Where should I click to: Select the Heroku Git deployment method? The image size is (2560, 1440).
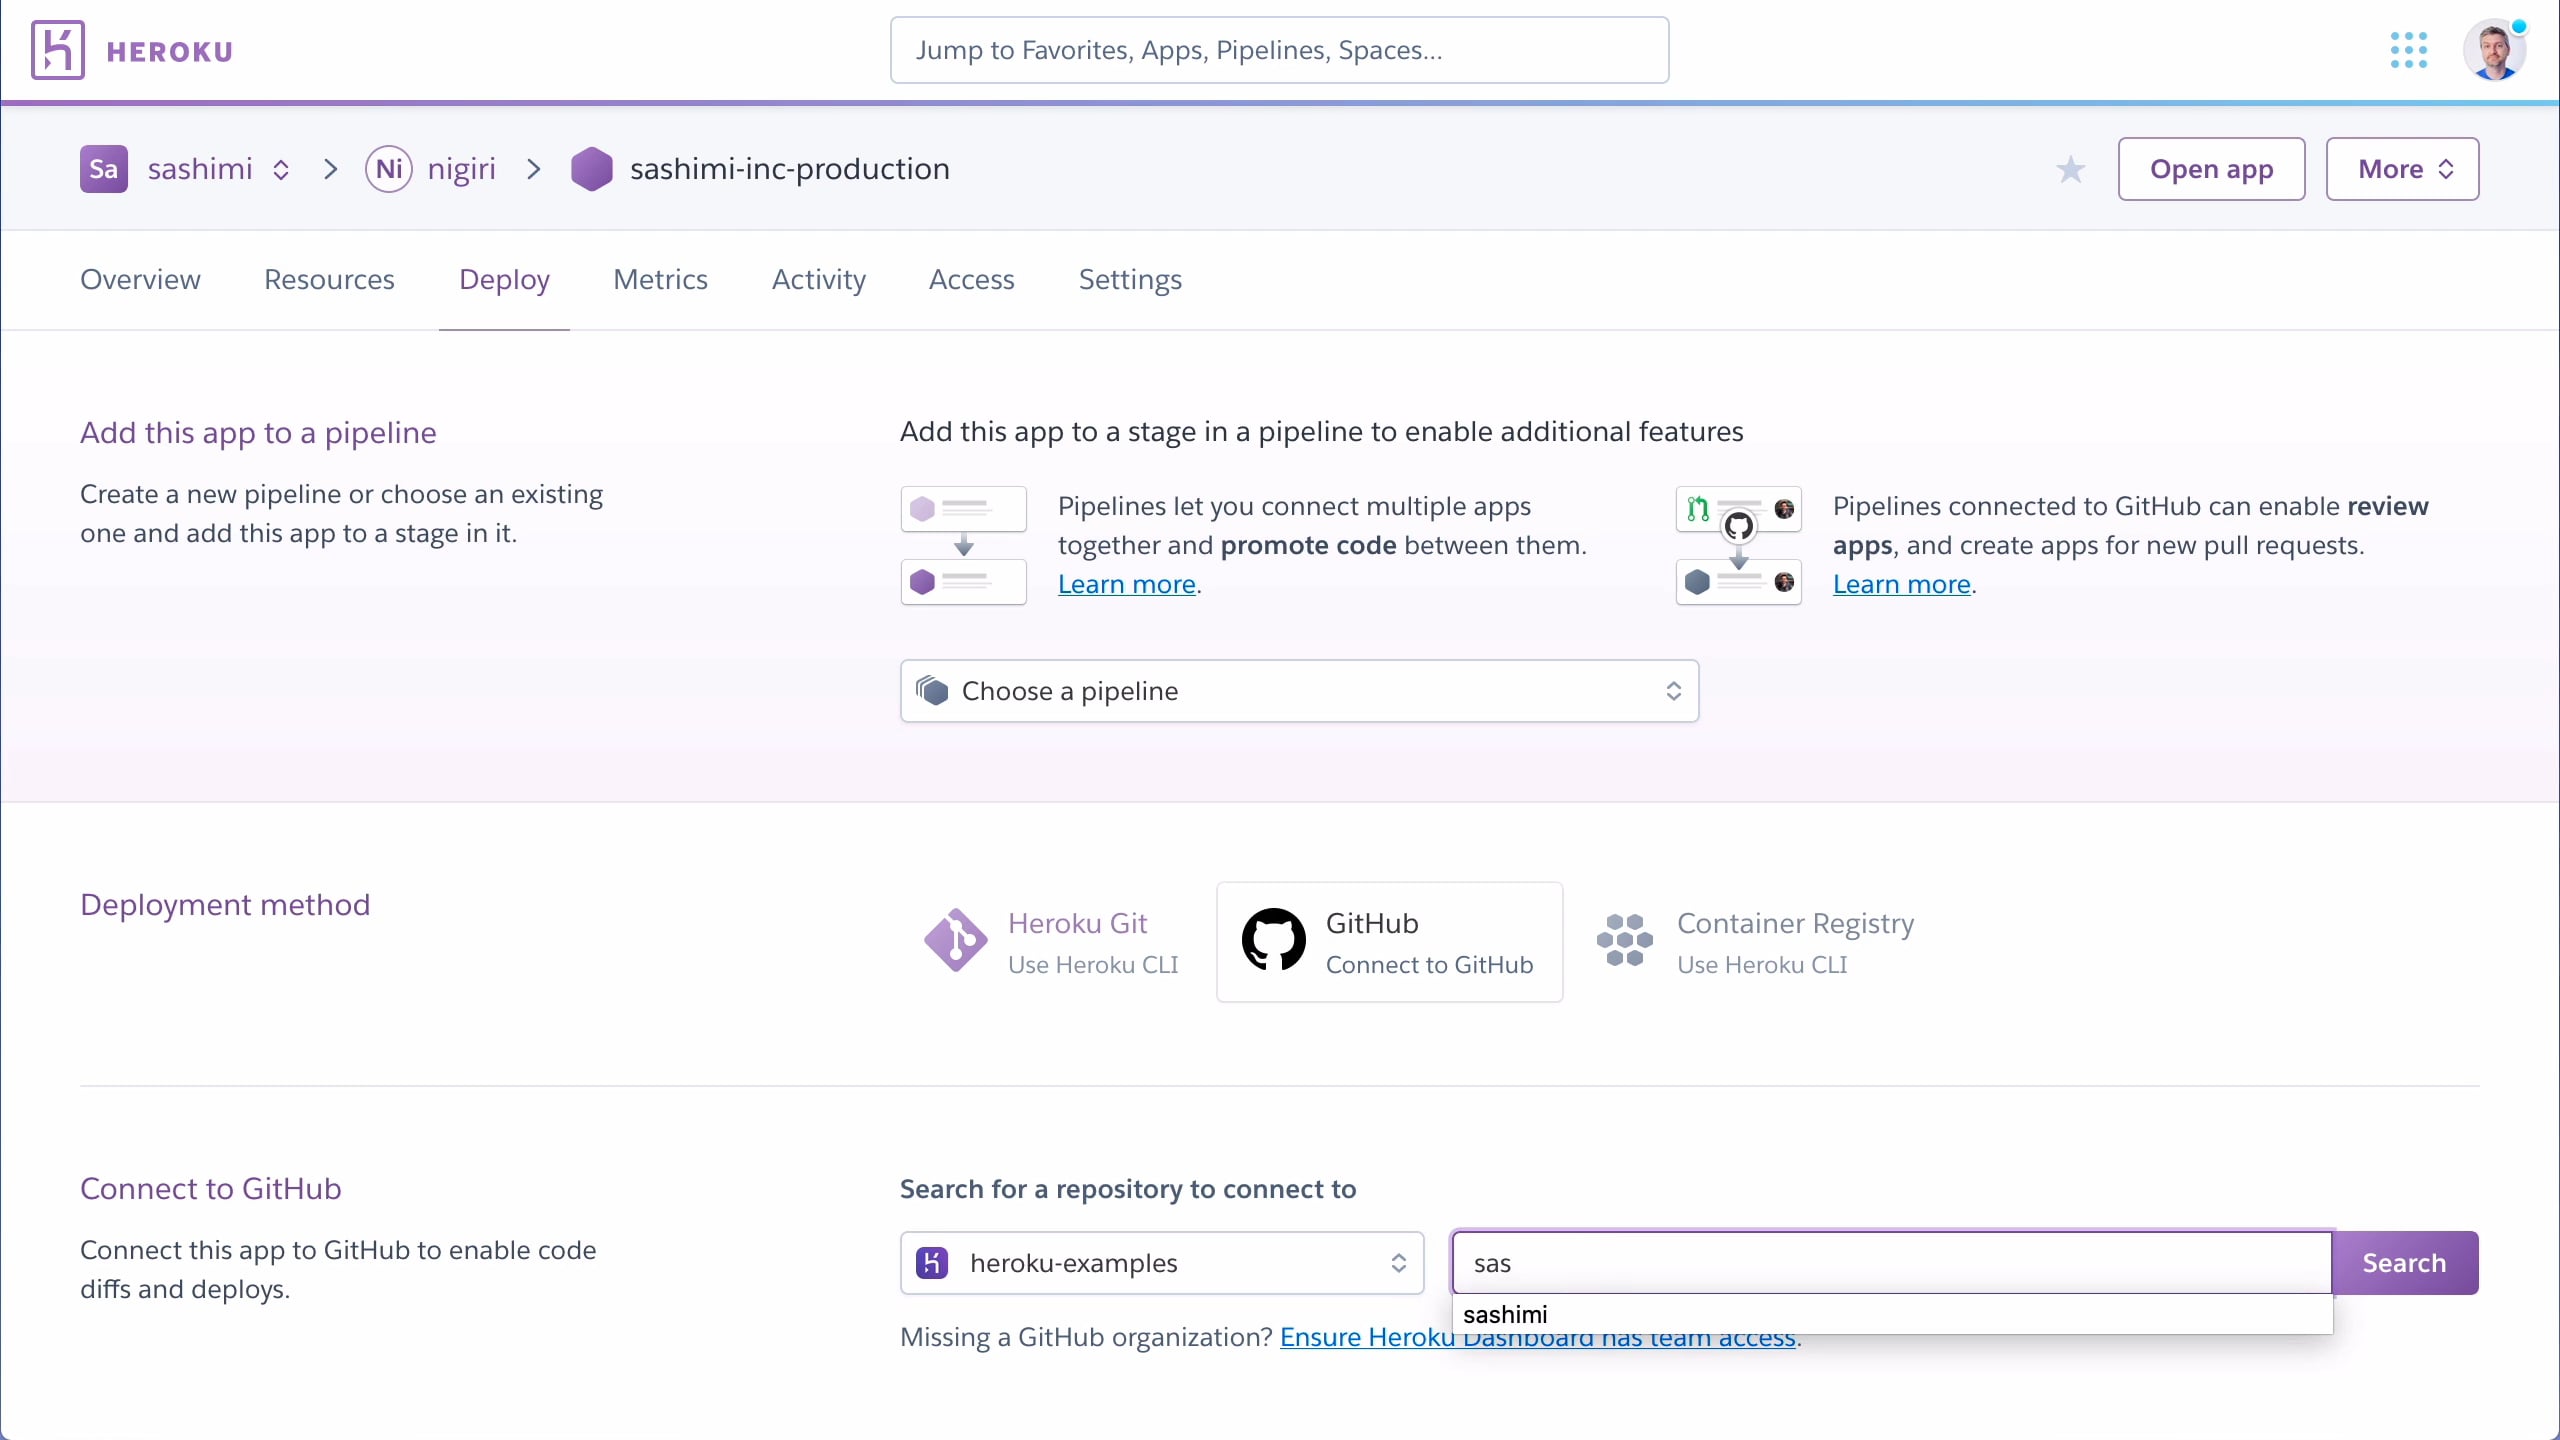(x=1052, y=942)
